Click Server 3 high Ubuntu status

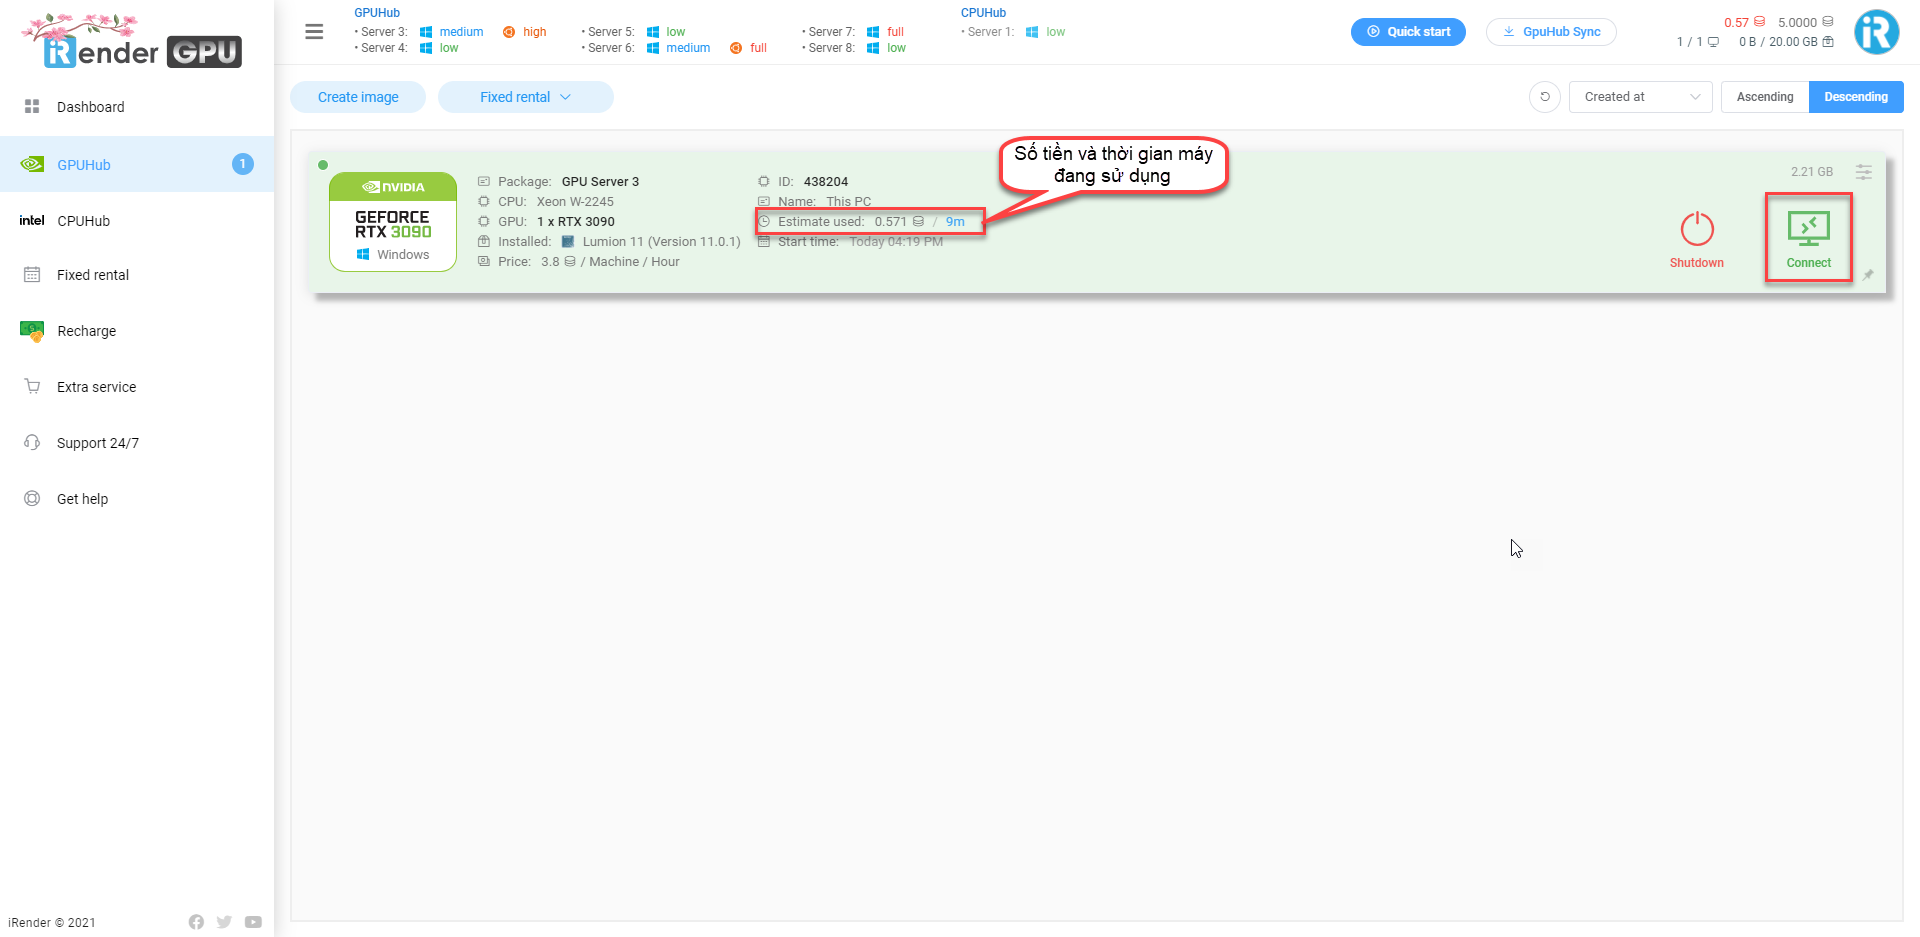[x=525, y=32]
